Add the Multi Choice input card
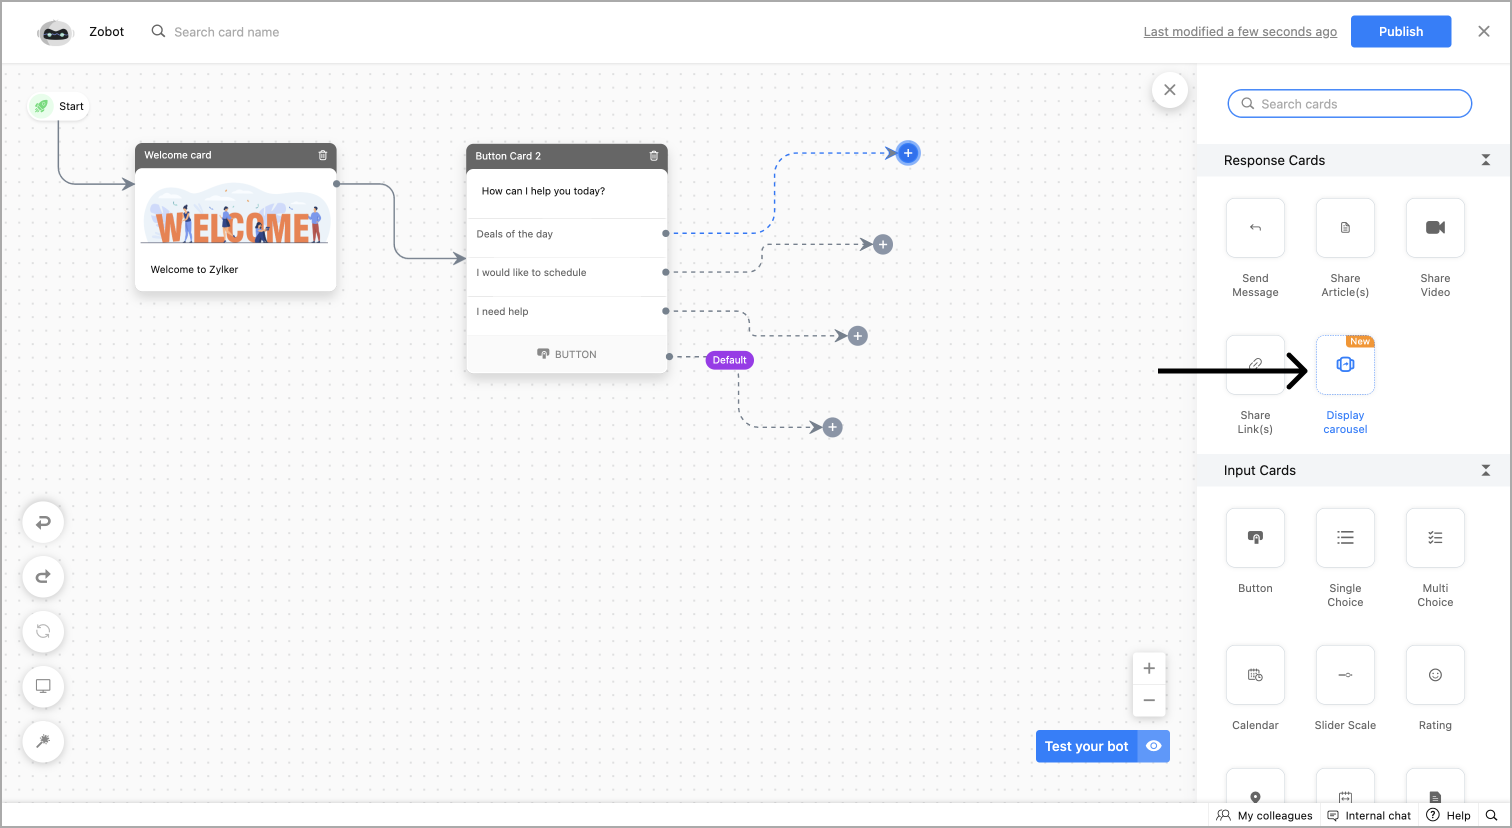Screen dimensions: 1512x828 pos(1435,538)
